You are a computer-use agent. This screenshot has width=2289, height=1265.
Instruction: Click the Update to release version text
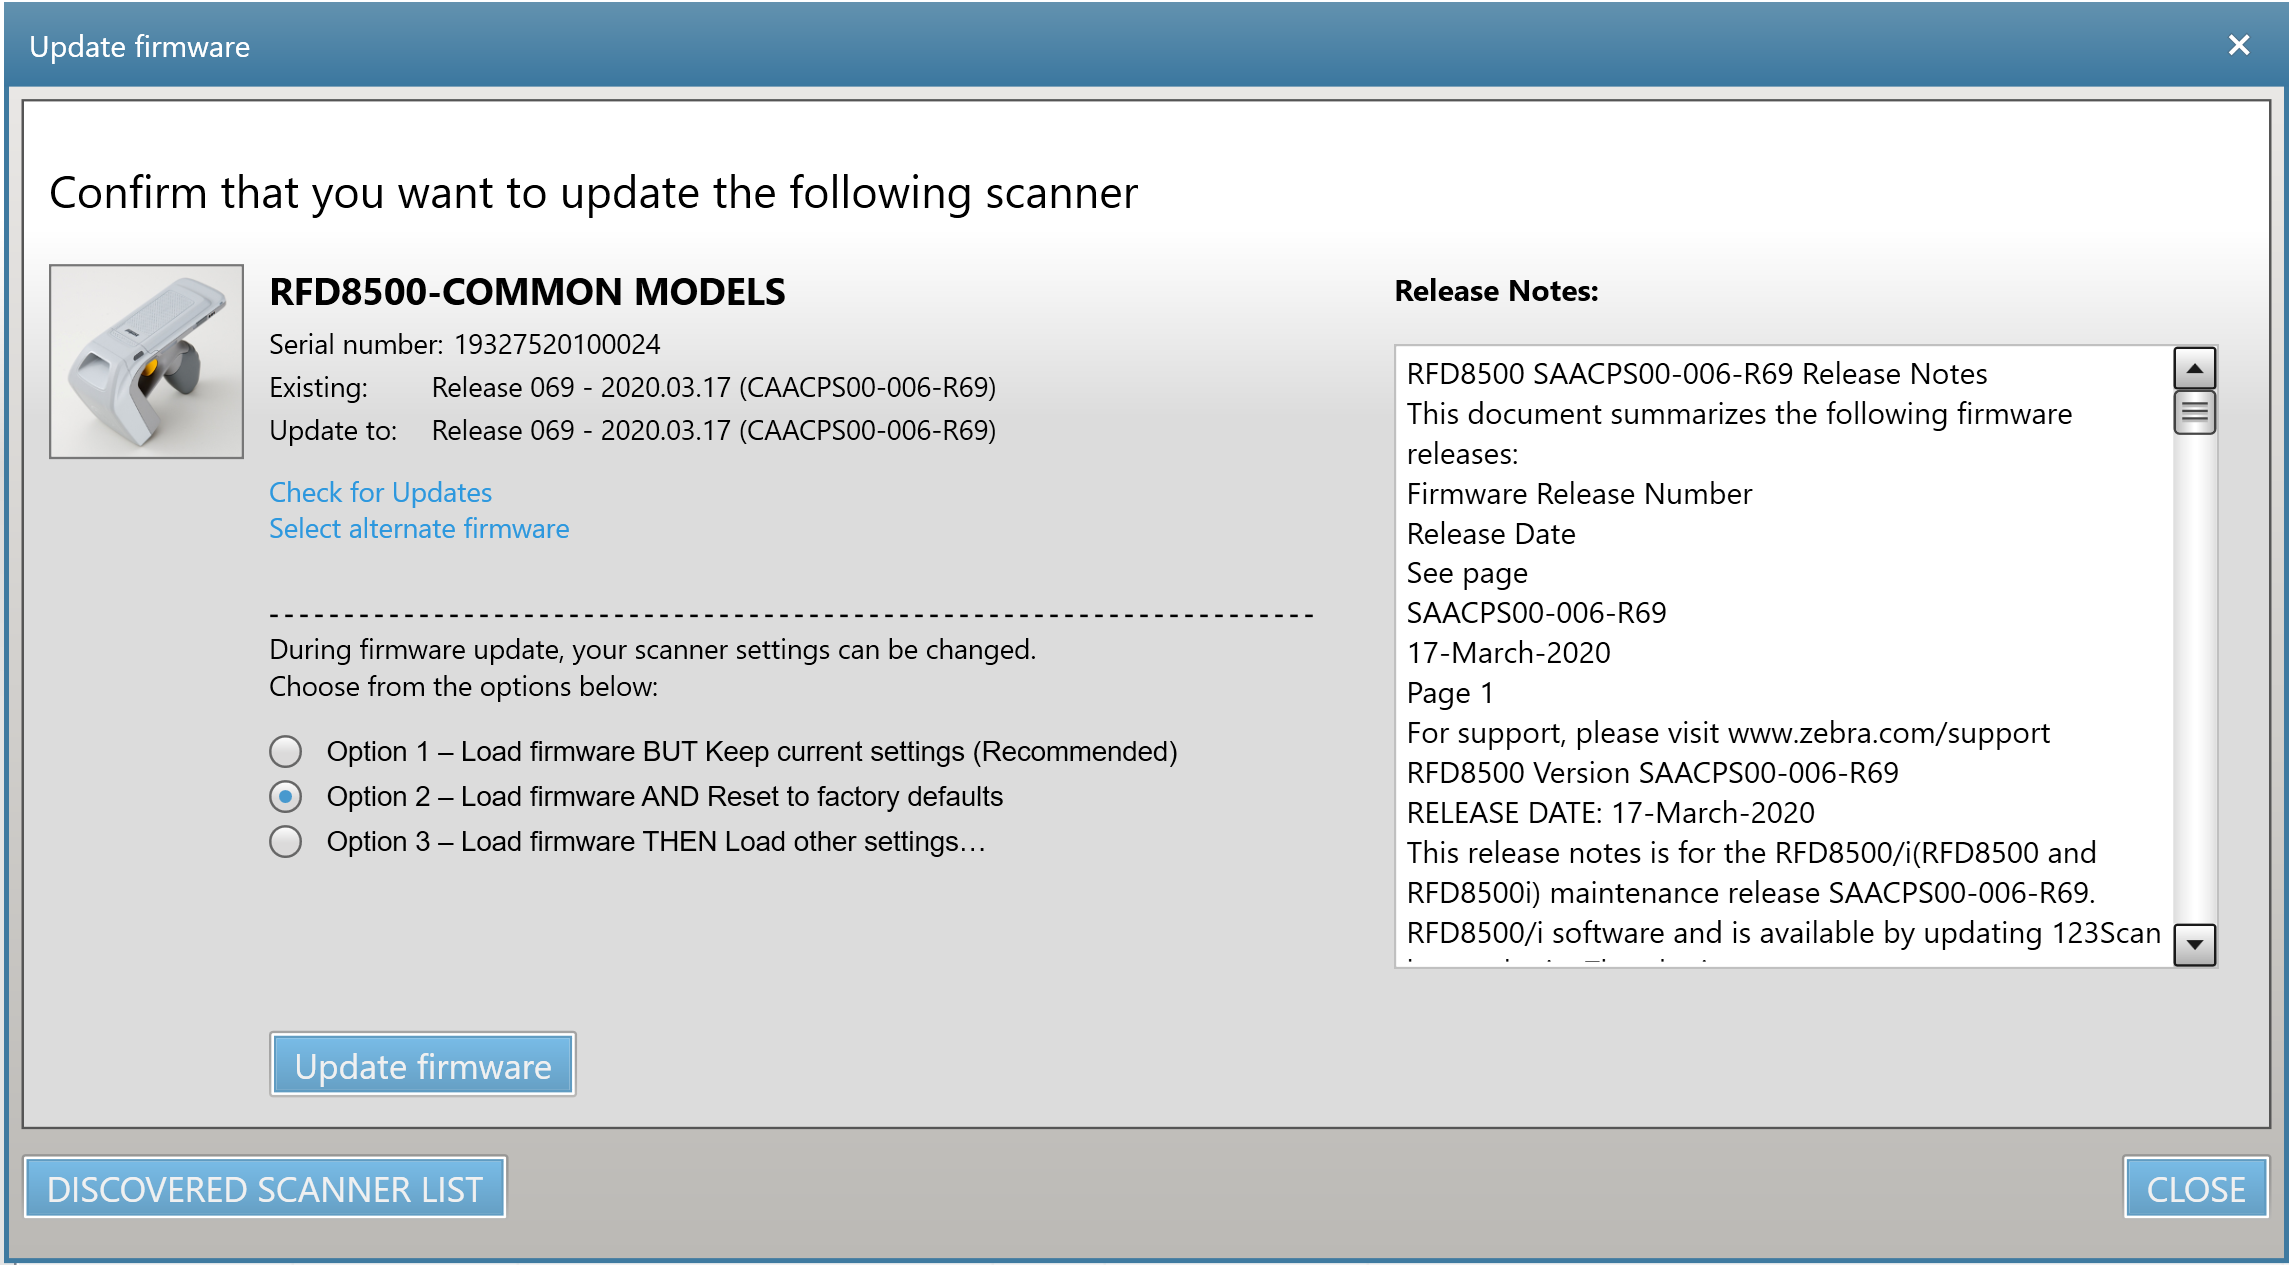[714, 430]
